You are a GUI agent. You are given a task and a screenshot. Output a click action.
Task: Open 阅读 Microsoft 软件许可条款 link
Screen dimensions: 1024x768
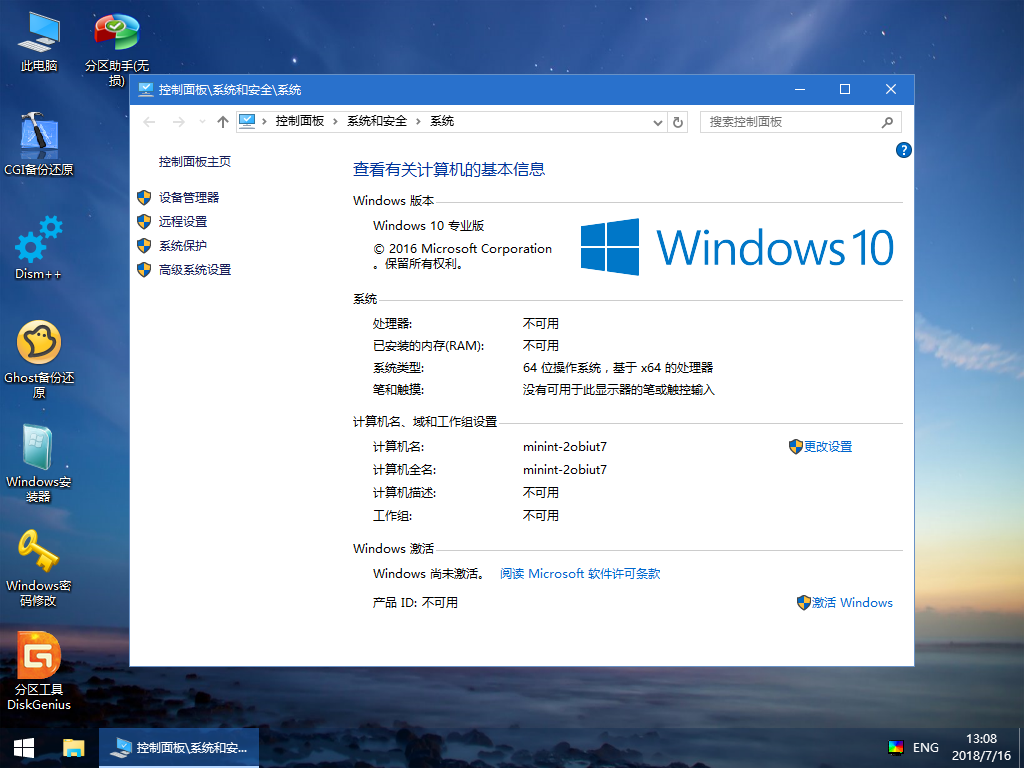[x=580, y=574]
